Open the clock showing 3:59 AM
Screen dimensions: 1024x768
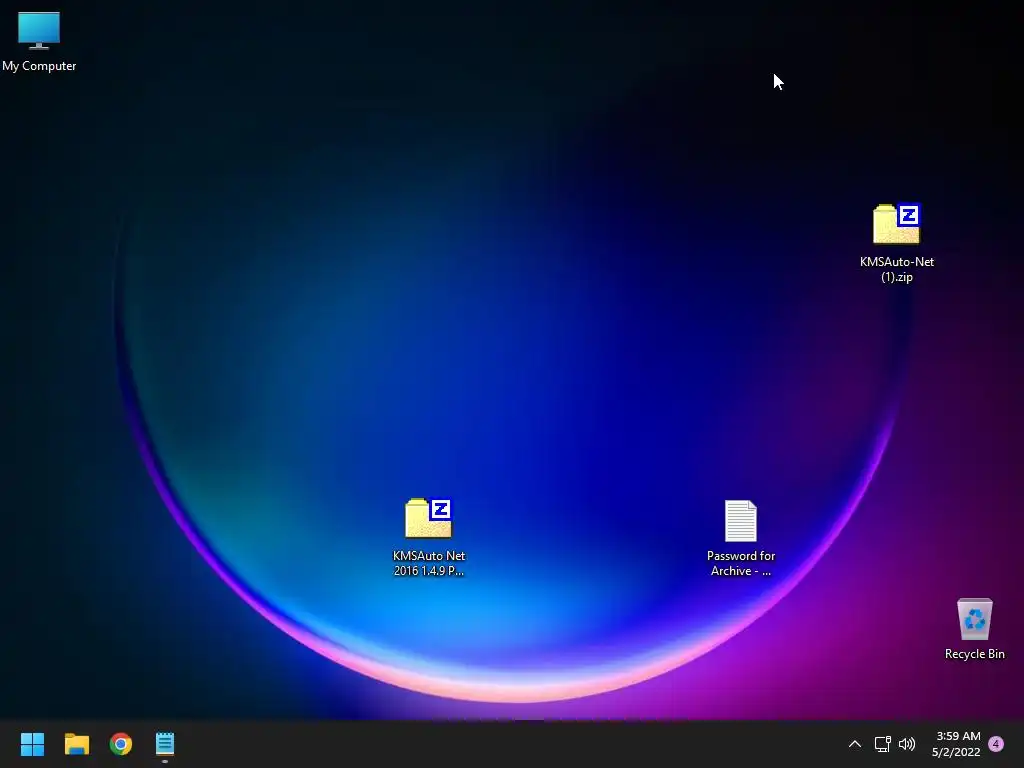point(958,736)
